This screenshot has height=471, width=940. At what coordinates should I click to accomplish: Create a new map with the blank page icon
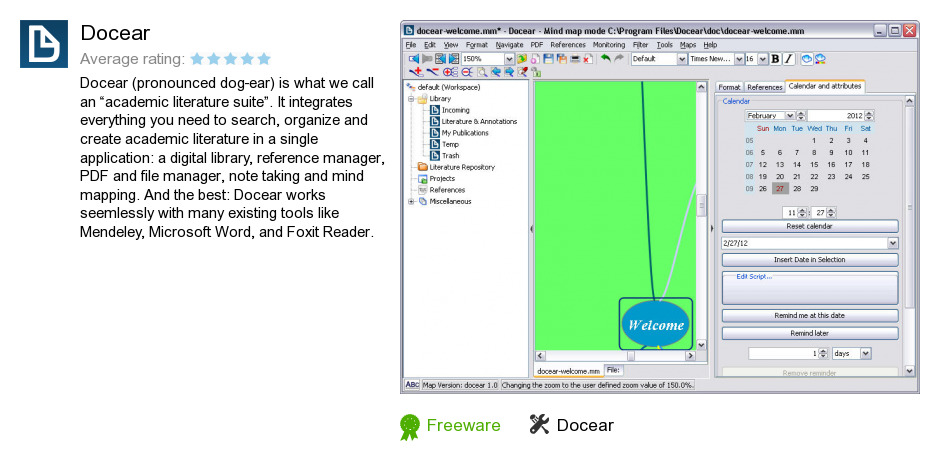tap(535, 59)
